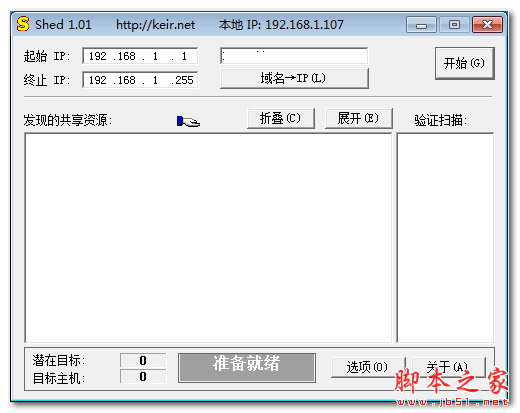Close the Shed 1.01 window
Viewport: 520px width, 413px height.
coord(487,25)
